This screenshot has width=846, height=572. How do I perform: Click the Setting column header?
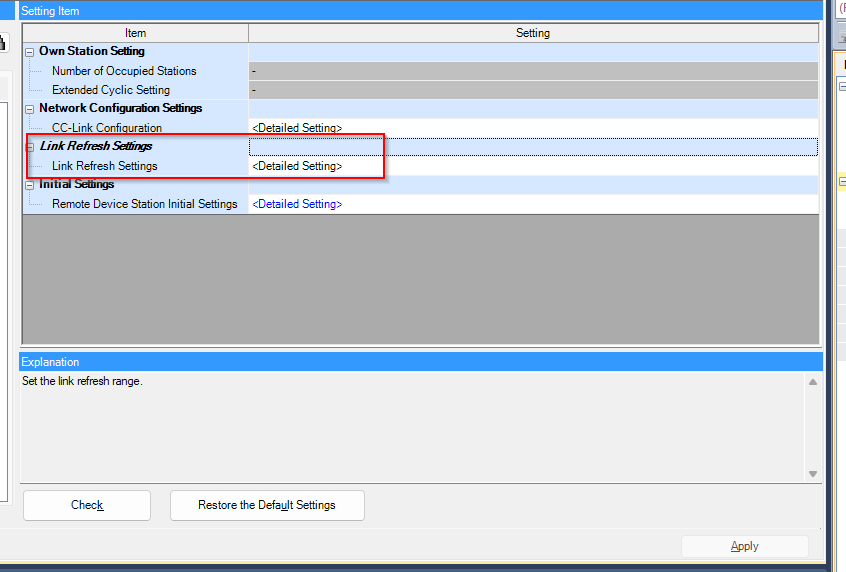533,33
